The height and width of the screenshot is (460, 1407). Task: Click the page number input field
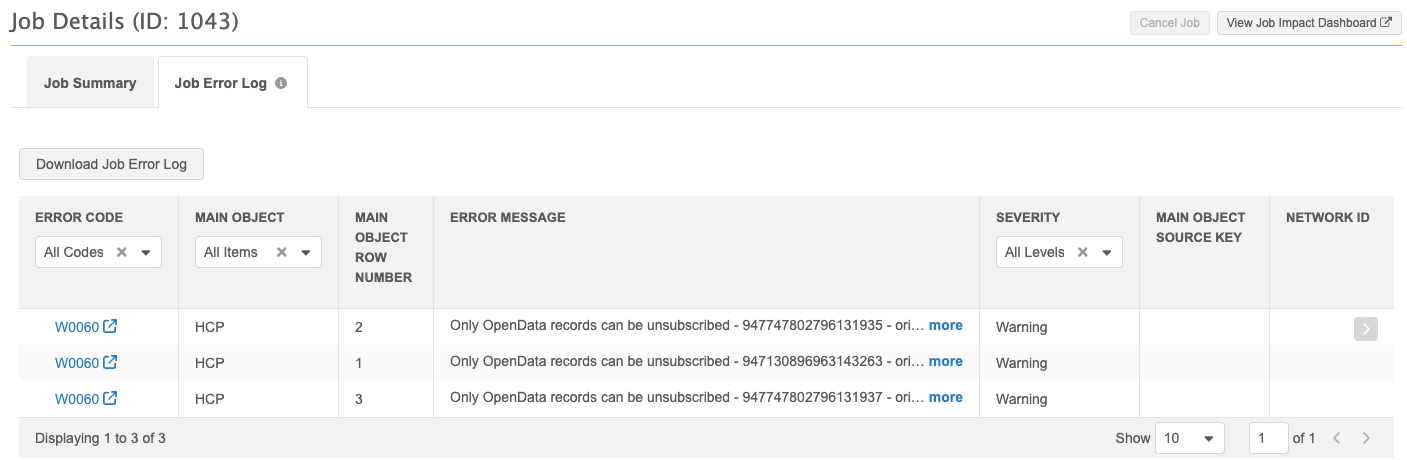1268,438
